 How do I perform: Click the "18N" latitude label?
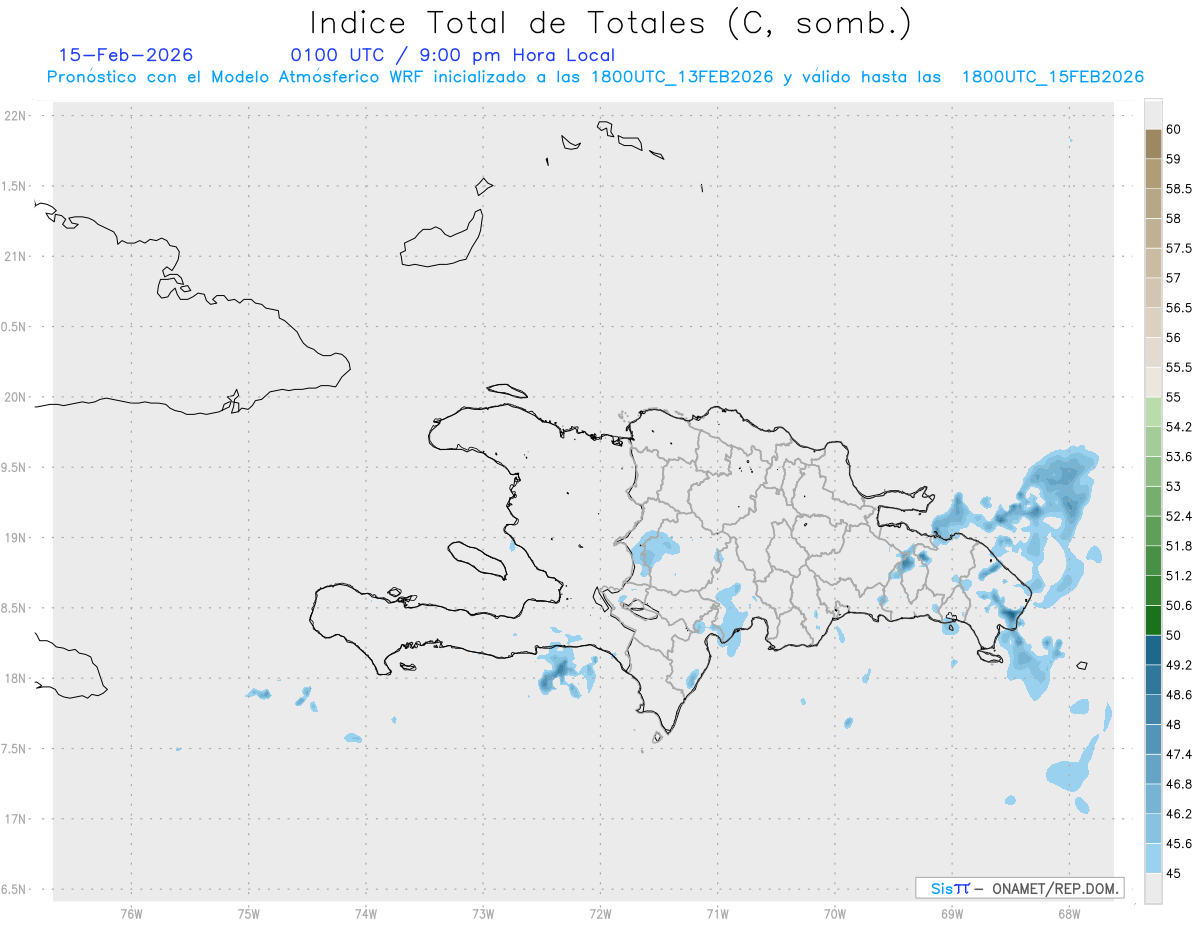tap(16, 678)
